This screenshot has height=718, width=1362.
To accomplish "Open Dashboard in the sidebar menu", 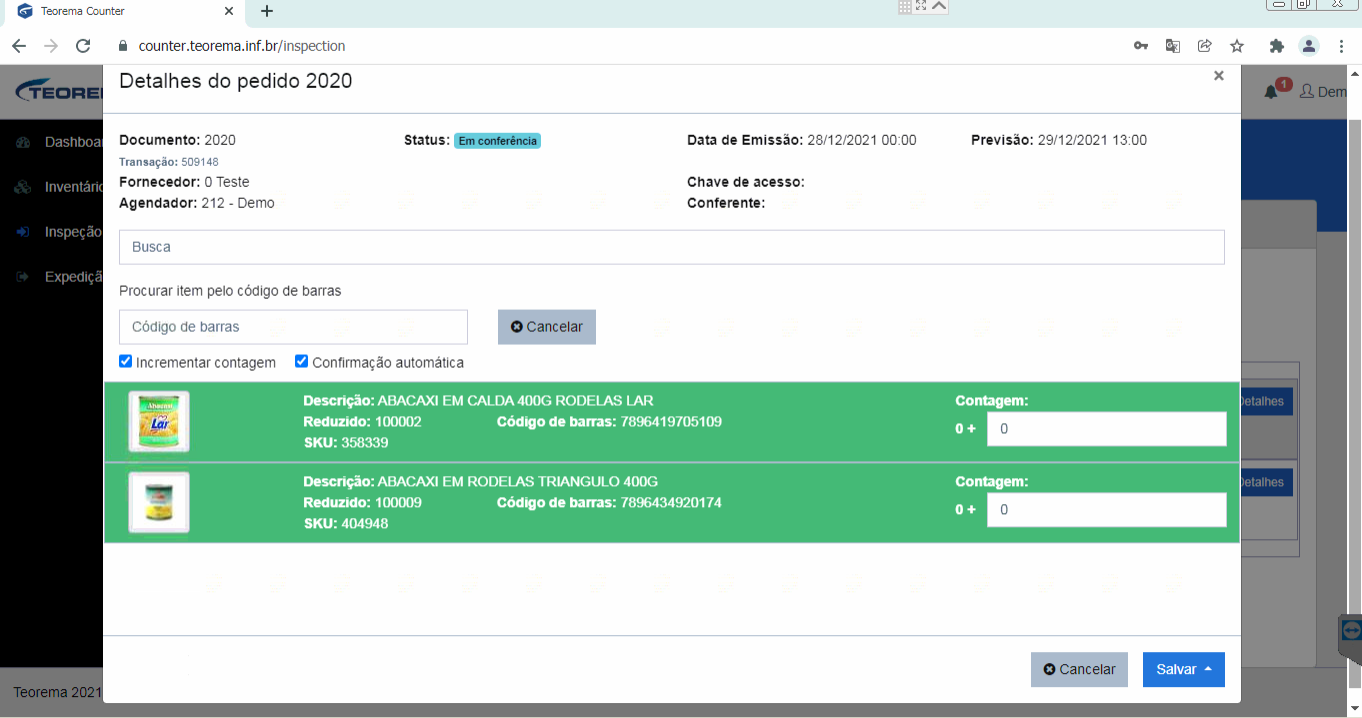I will [74, 142].
